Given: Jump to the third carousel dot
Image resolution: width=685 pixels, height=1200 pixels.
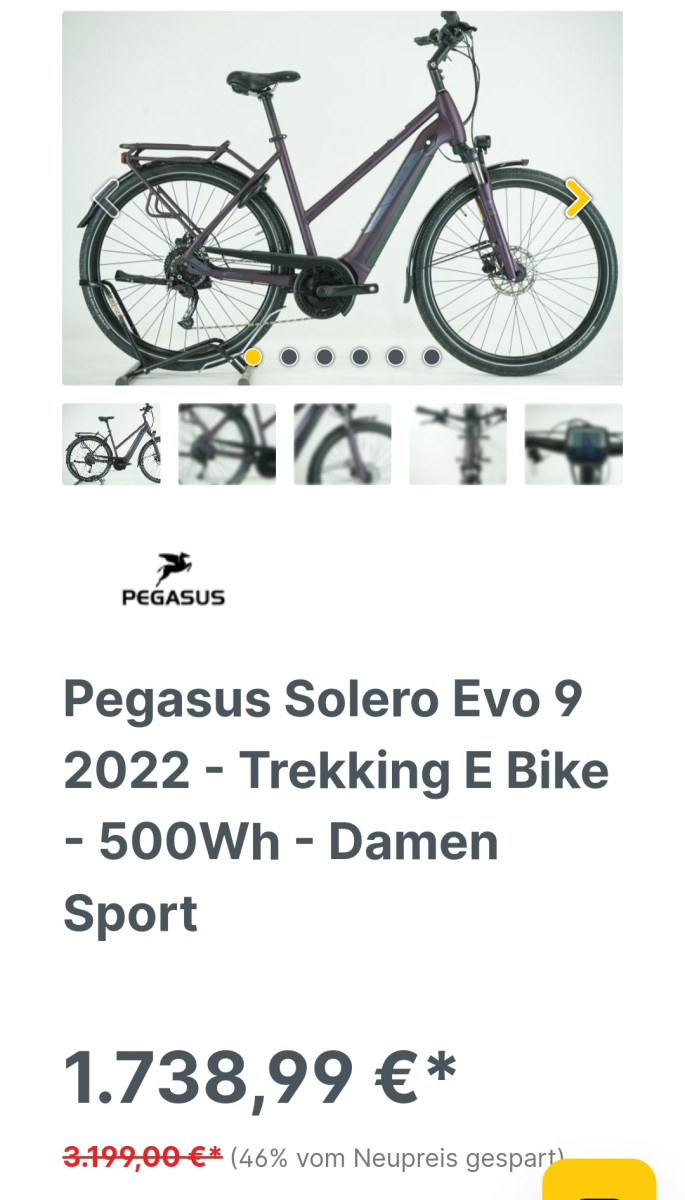Looking at the screenshot, I should pos(324,357).
